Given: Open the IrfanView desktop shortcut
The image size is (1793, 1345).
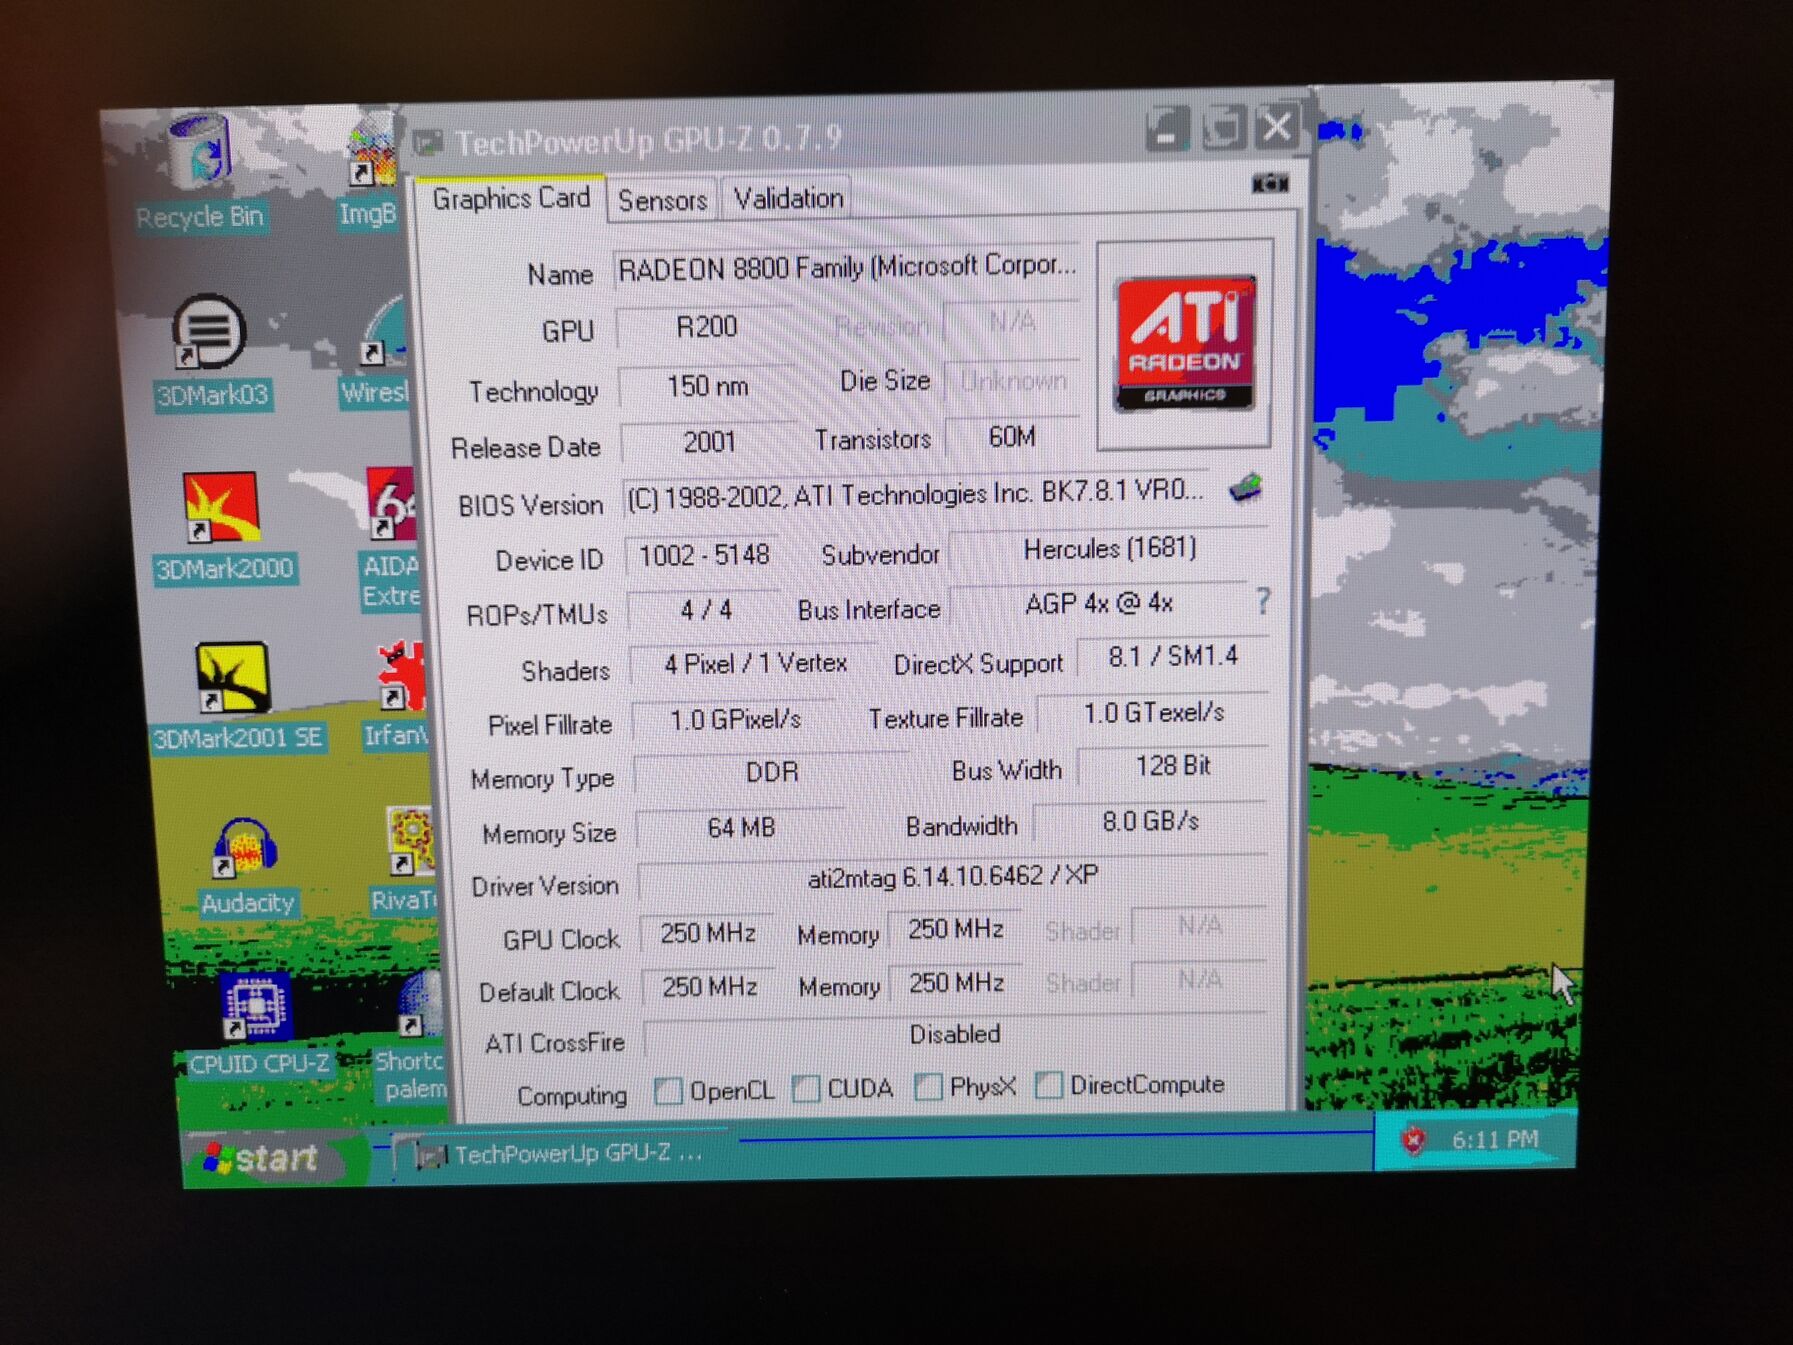Looking at the screenshot, I should pyautogui.click(x=395, y=695).
